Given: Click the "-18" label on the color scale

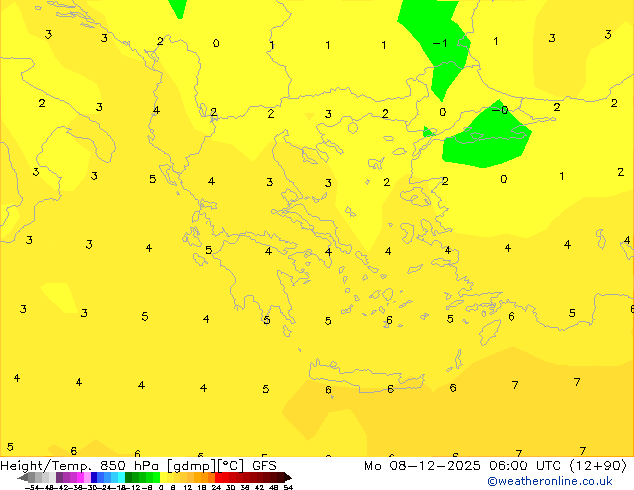Looking at the screenshot, I should tap(120, 488).
